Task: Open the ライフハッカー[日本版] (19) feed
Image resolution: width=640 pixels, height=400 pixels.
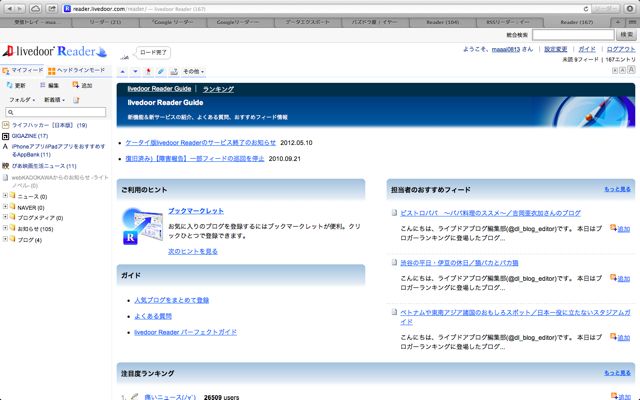Action: click(x=49, y=125)
